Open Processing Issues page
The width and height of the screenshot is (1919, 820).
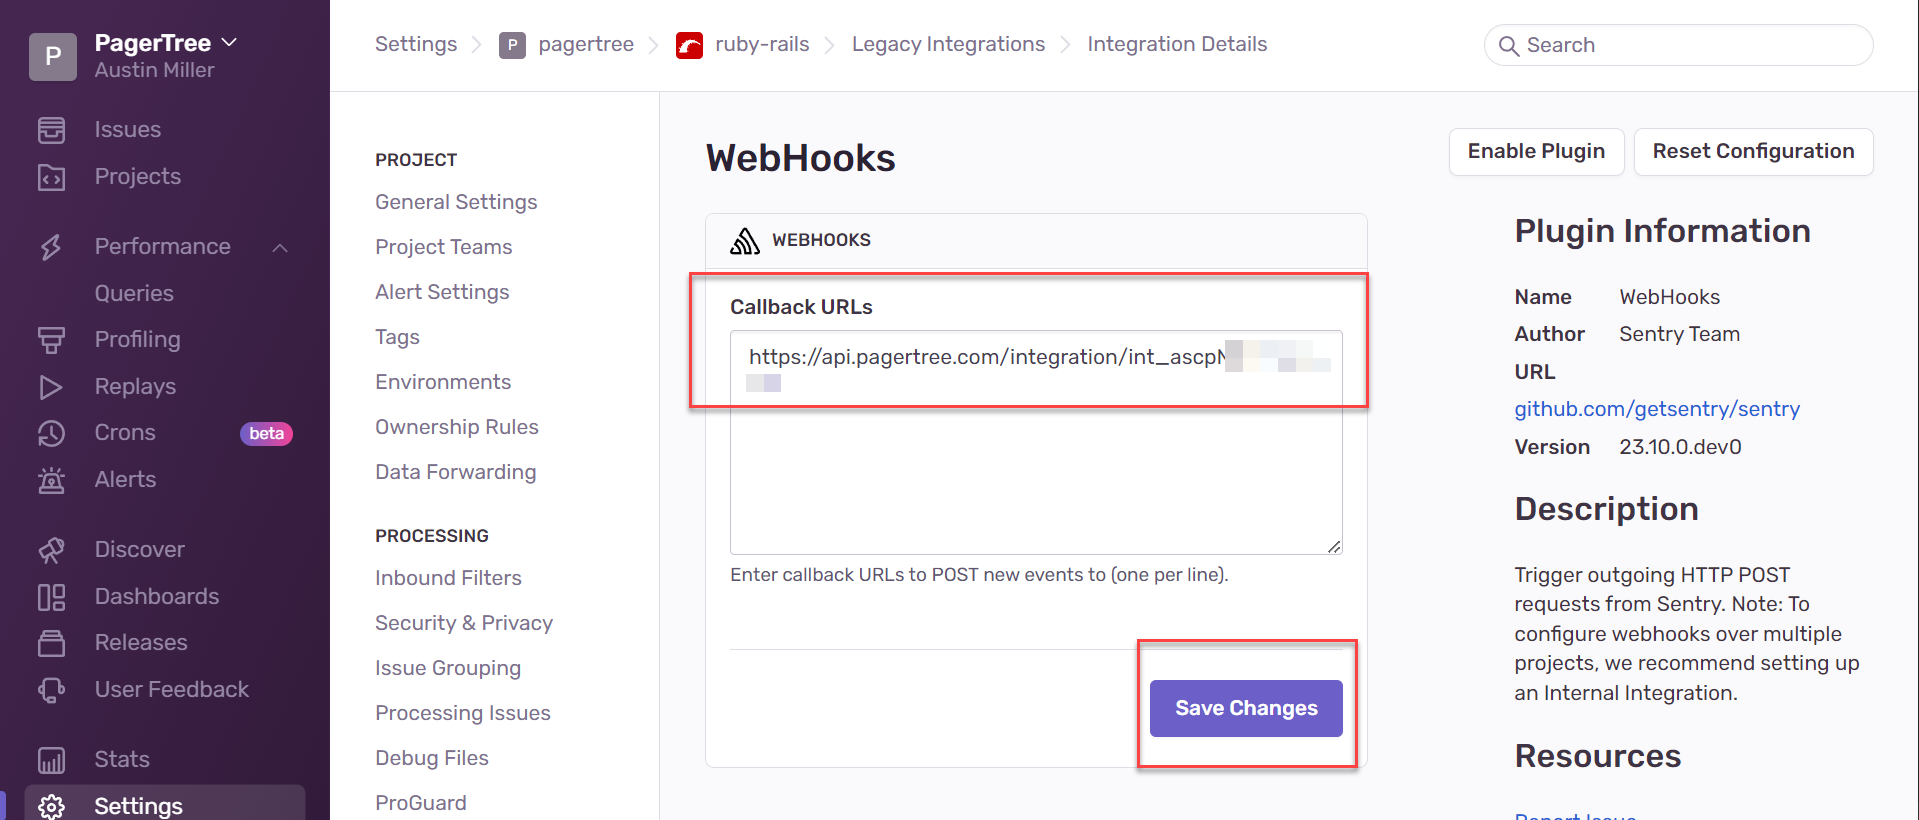coord(463,713)
